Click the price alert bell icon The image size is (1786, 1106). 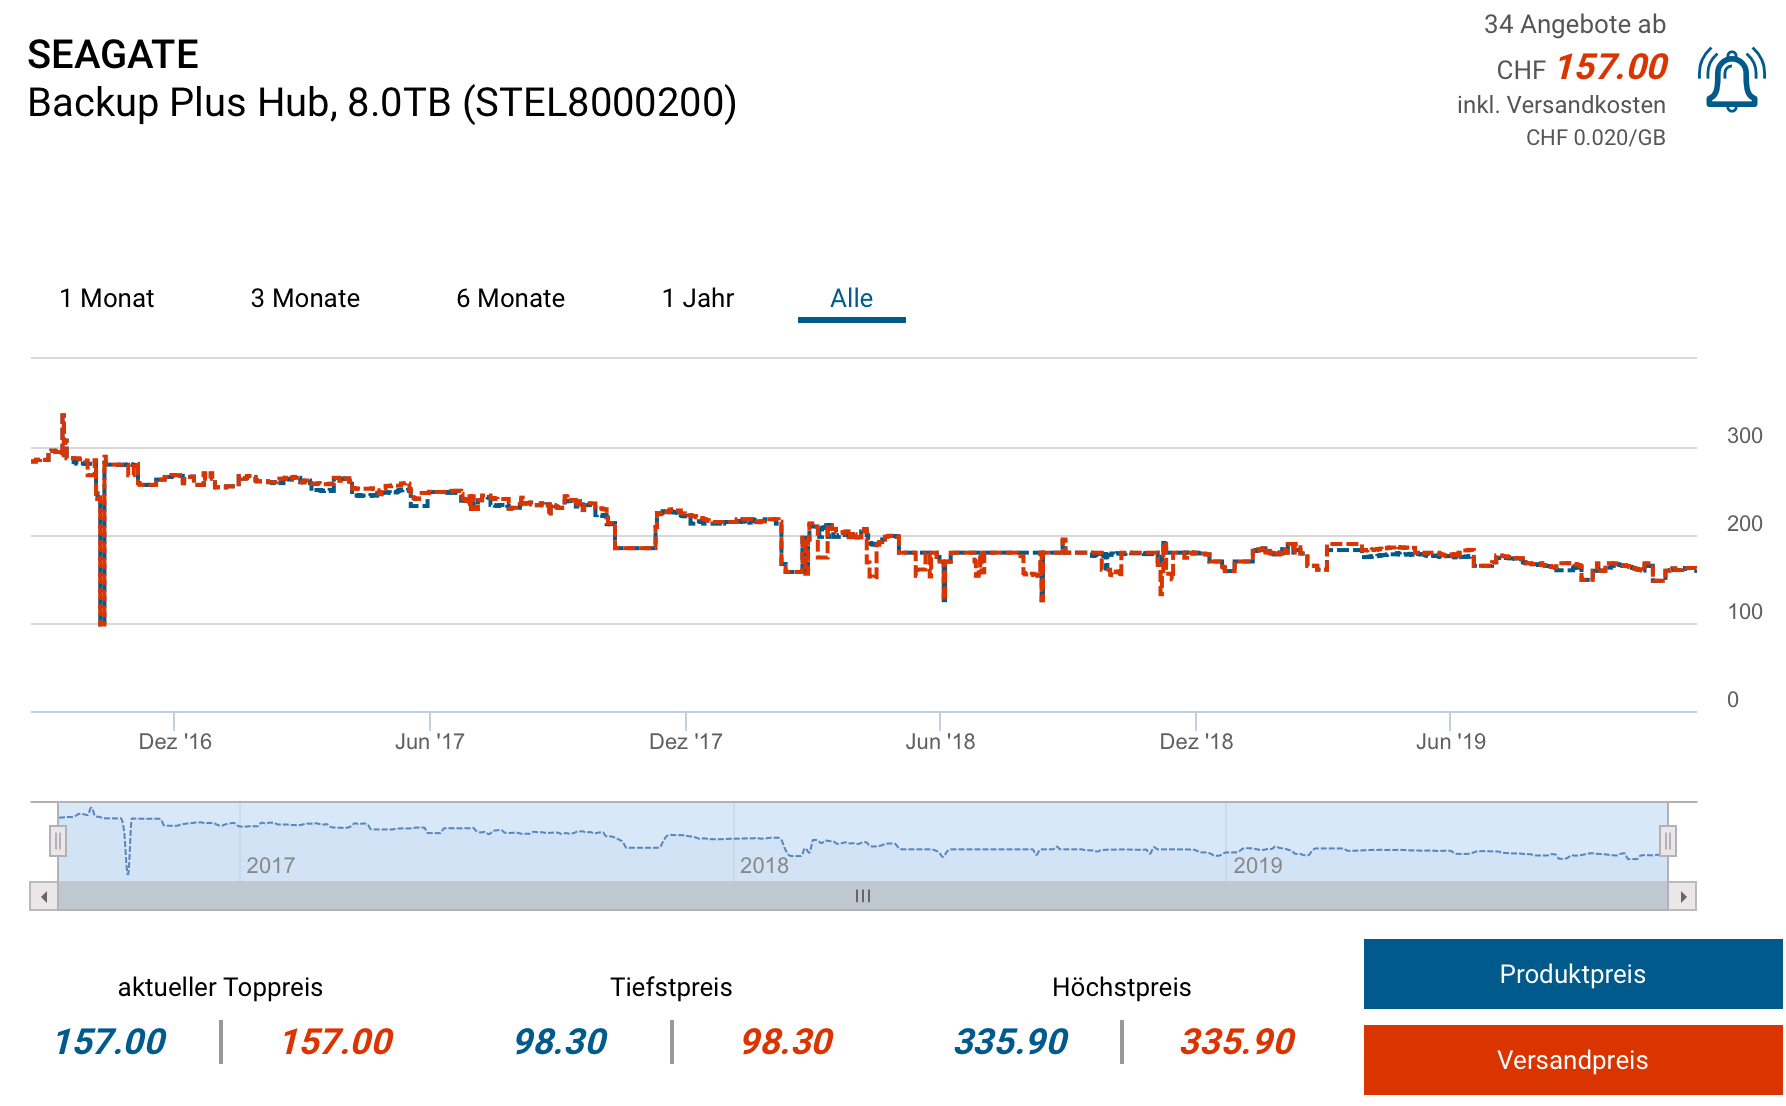pos(1731,80)
